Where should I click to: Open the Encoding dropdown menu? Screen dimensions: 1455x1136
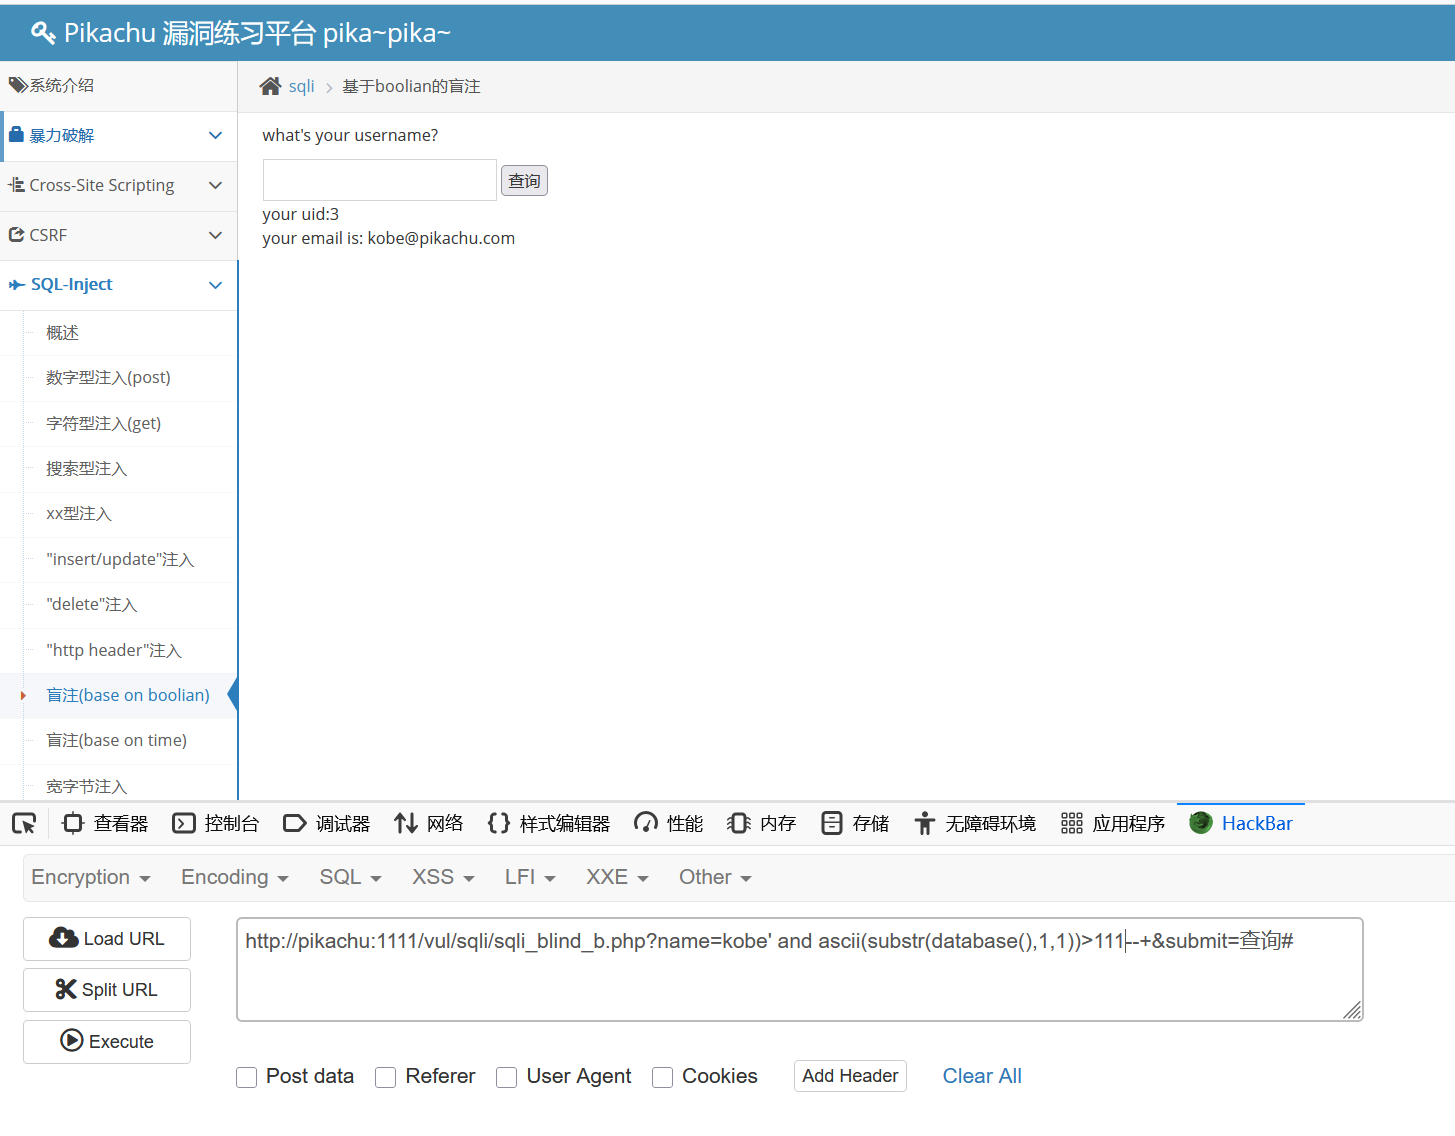235,877
